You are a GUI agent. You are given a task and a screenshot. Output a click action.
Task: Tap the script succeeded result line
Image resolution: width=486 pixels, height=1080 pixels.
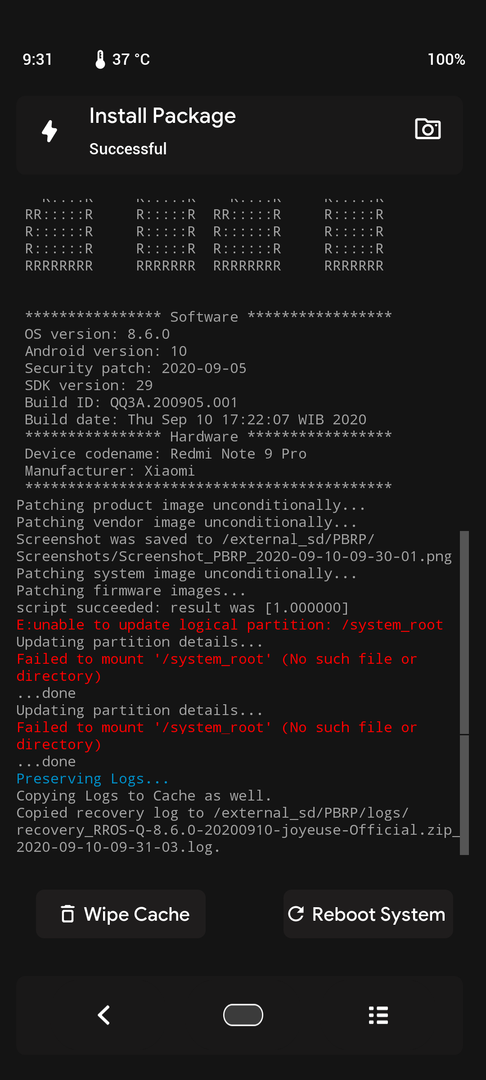(x=182, y=608)
